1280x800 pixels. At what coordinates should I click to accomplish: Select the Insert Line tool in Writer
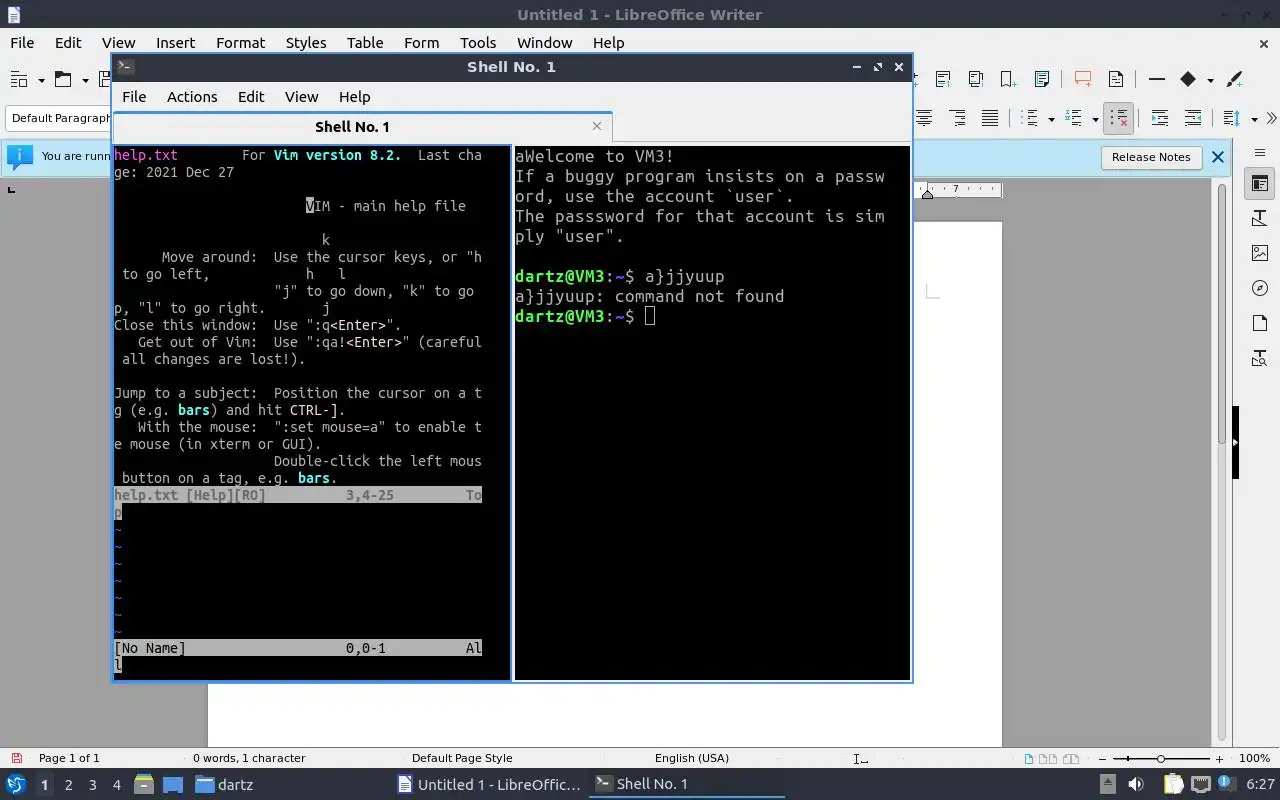tap(1157, 79)
